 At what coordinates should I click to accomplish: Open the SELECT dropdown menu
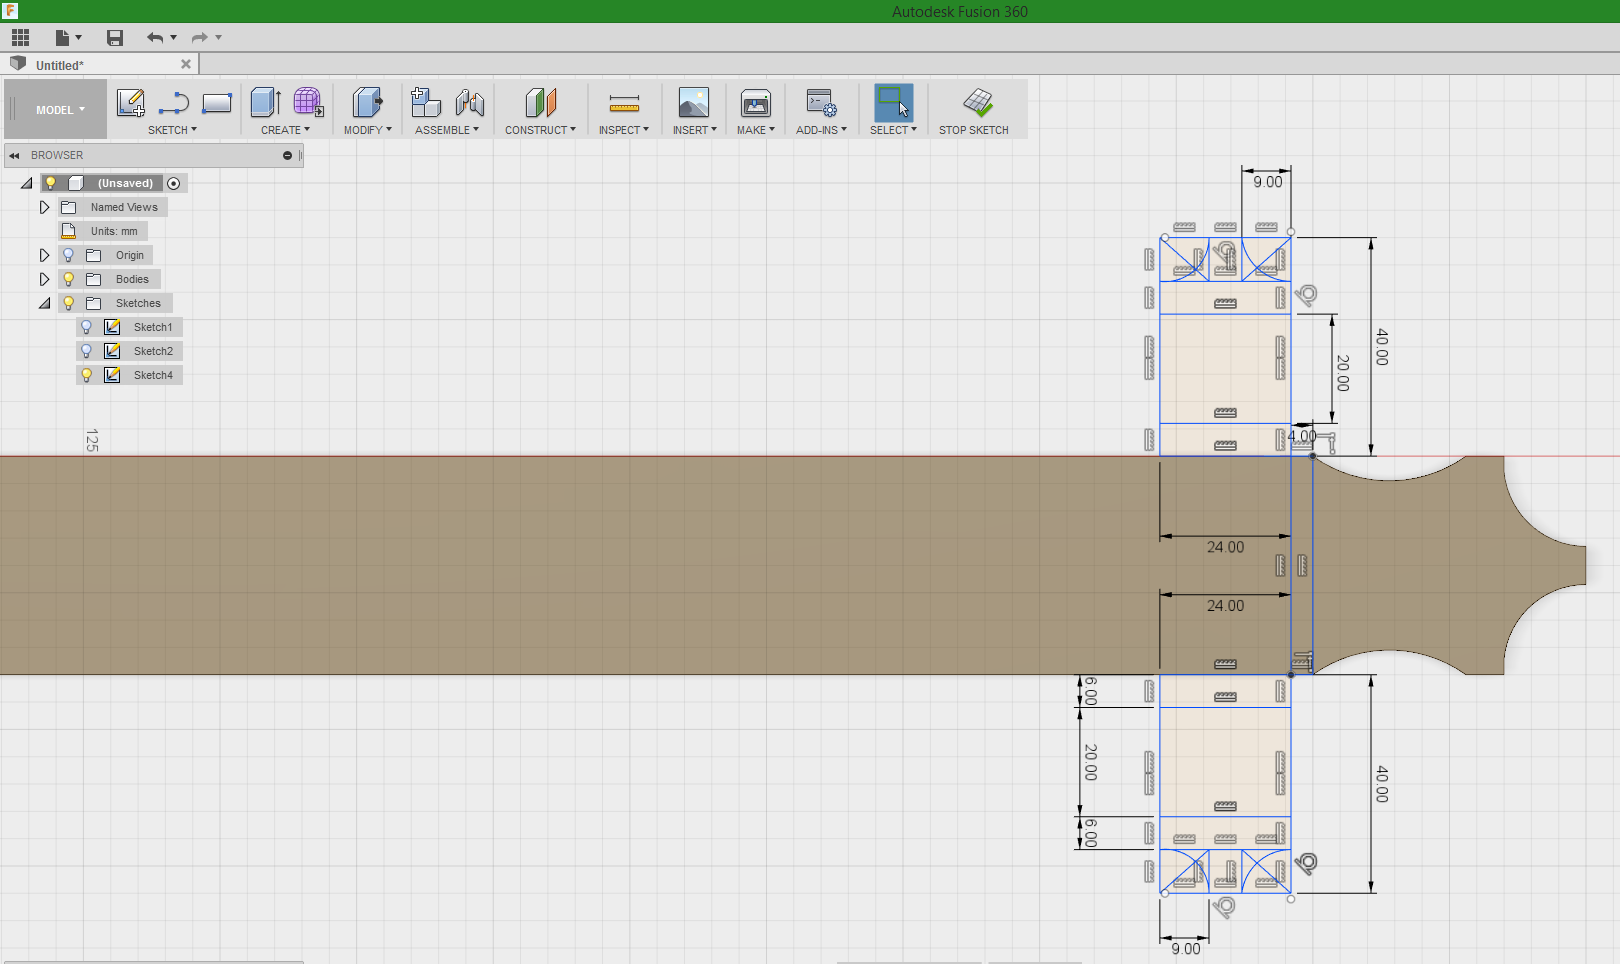(893, 130)
